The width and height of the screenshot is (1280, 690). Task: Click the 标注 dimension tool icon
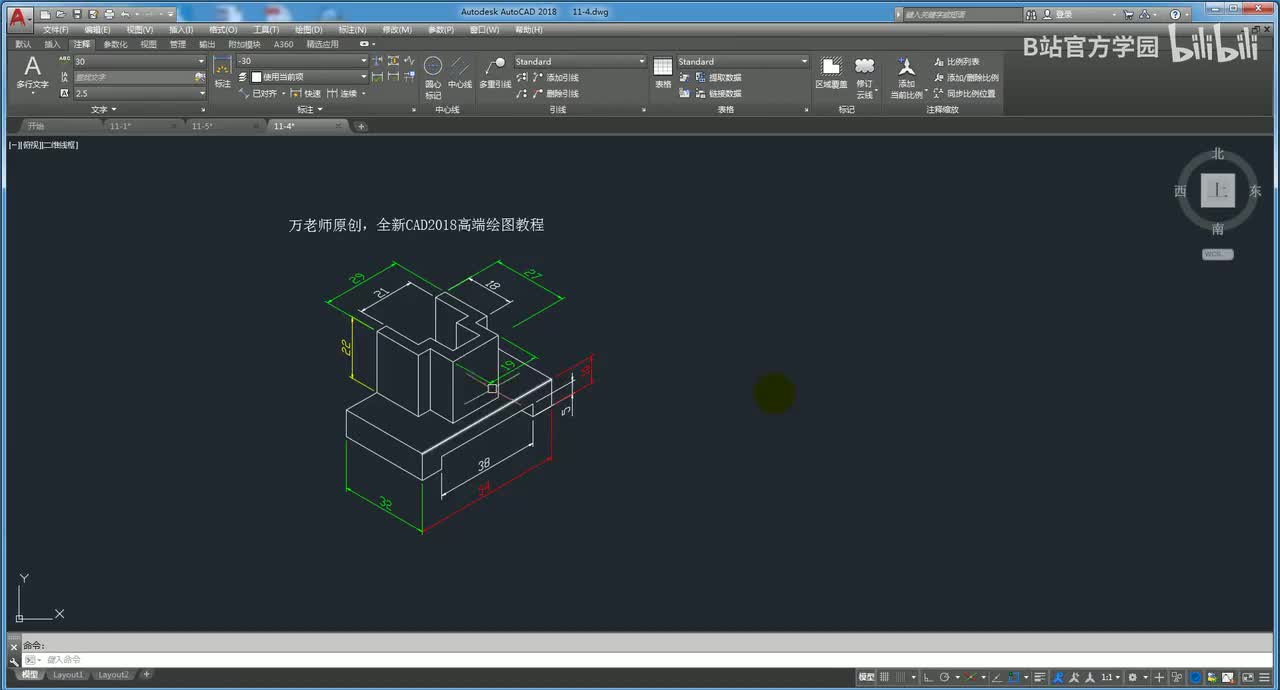point(222,72)
